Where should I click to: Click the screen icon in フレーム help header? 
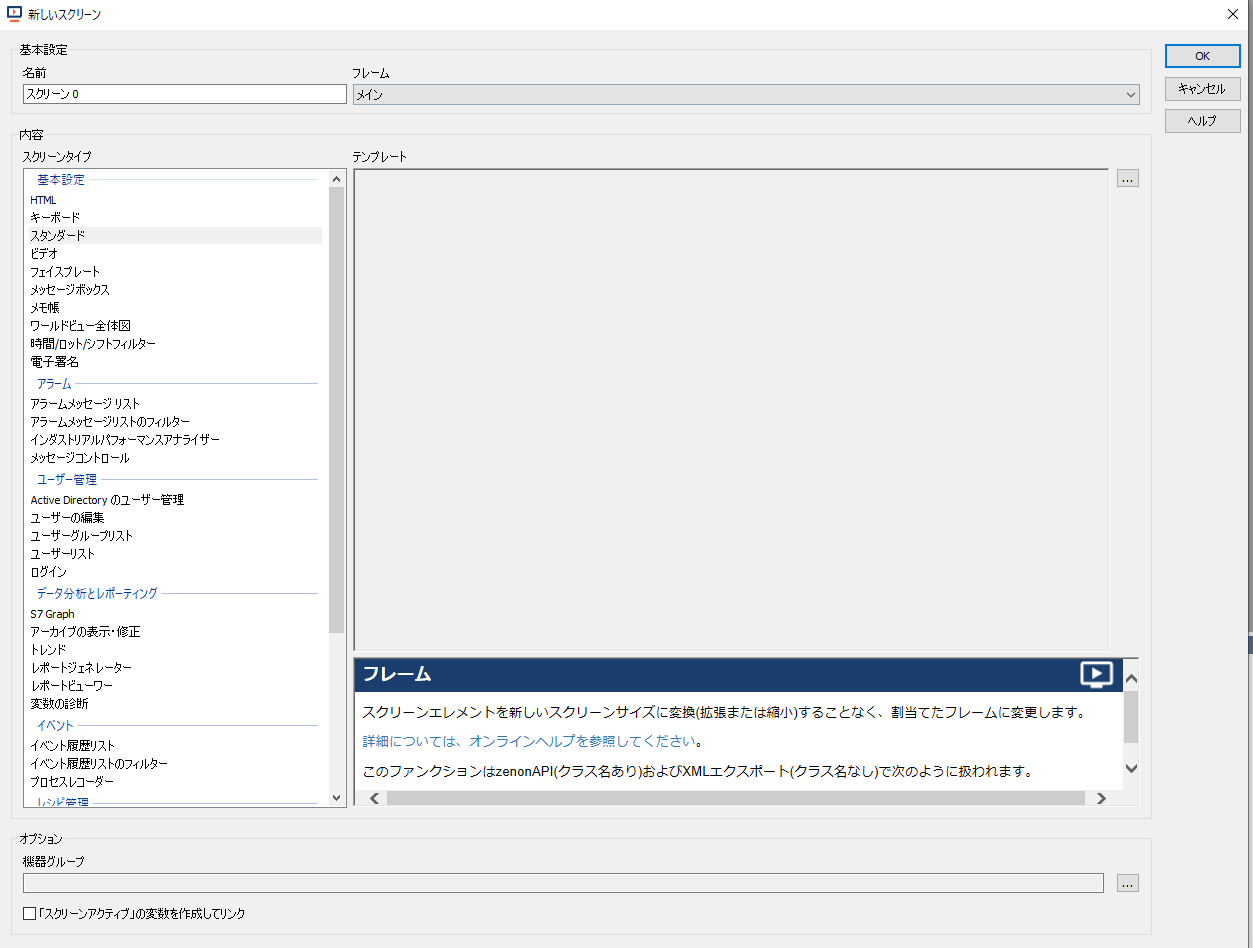[x=1096, y=675]
